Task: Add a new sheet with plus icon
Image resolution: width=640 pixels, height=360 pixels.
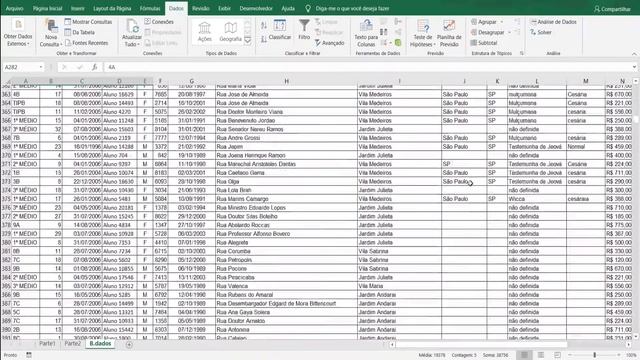Action: (129, 344)
